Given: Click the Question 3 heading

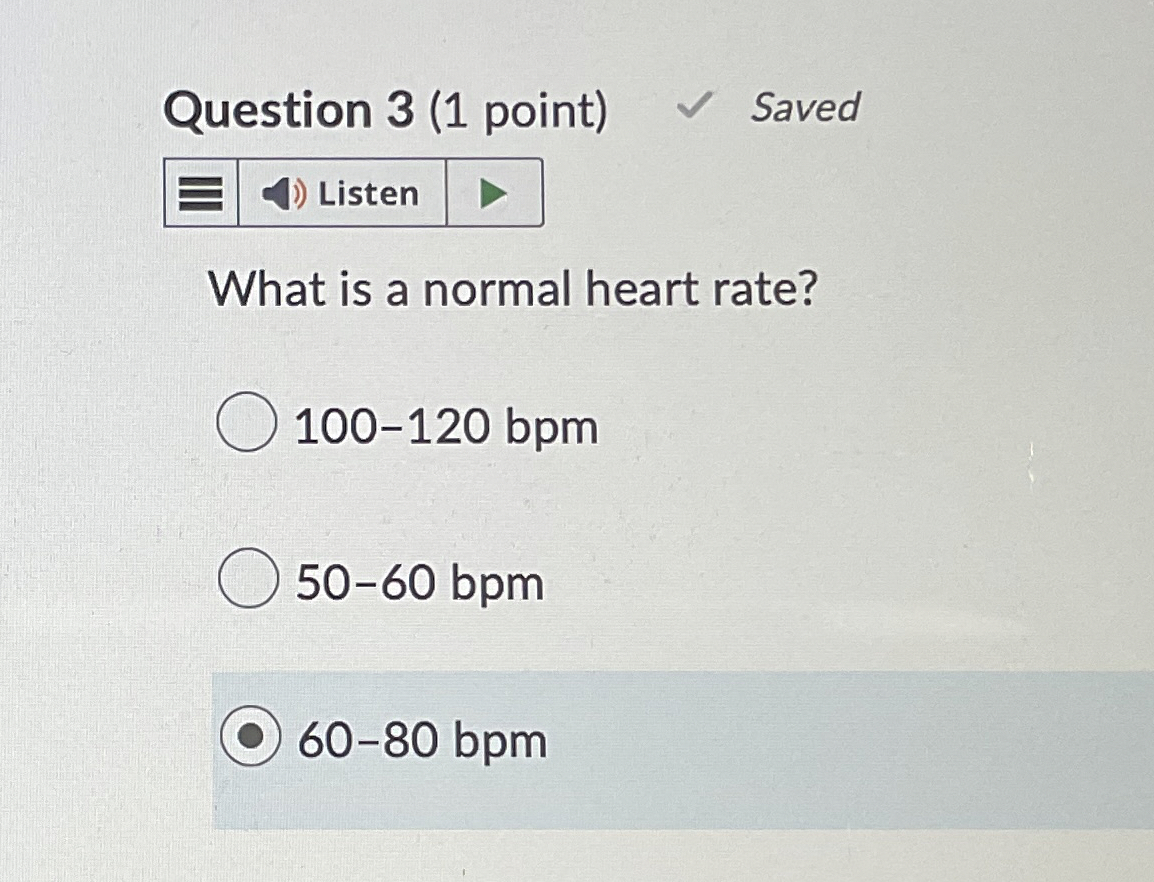Looking at the screenshot, I should click(392, 109).
